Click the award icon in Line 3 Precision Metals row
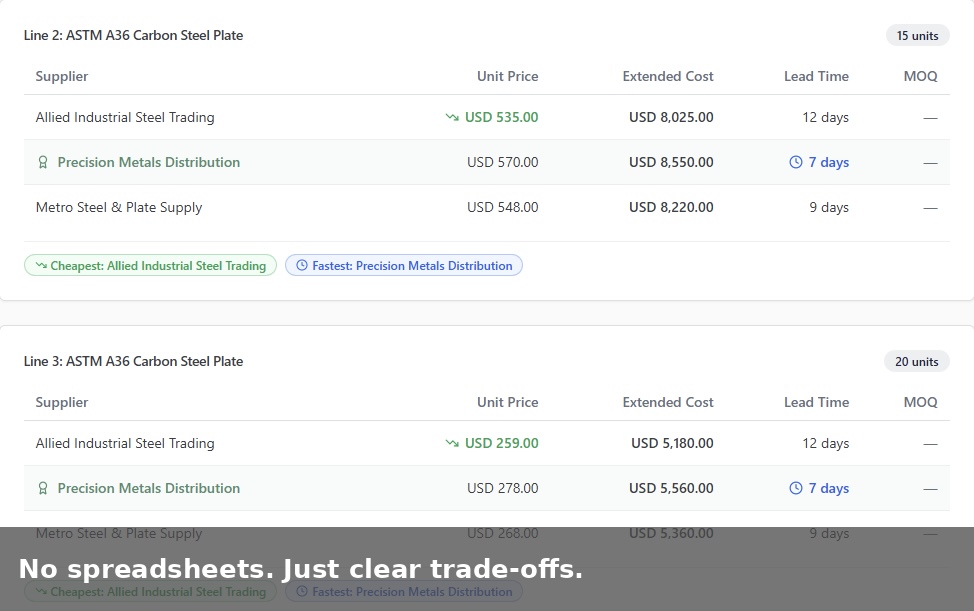This screenshot has height=611, width=974. (43, 488)
